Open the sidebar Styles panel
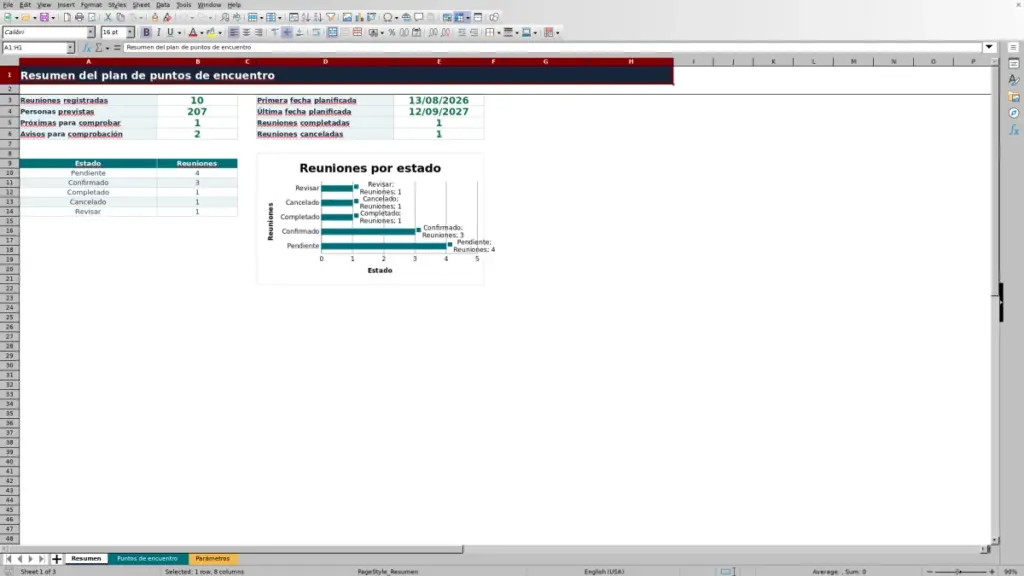This screenshot has width=1024, height=576. tap(1014, 80)
